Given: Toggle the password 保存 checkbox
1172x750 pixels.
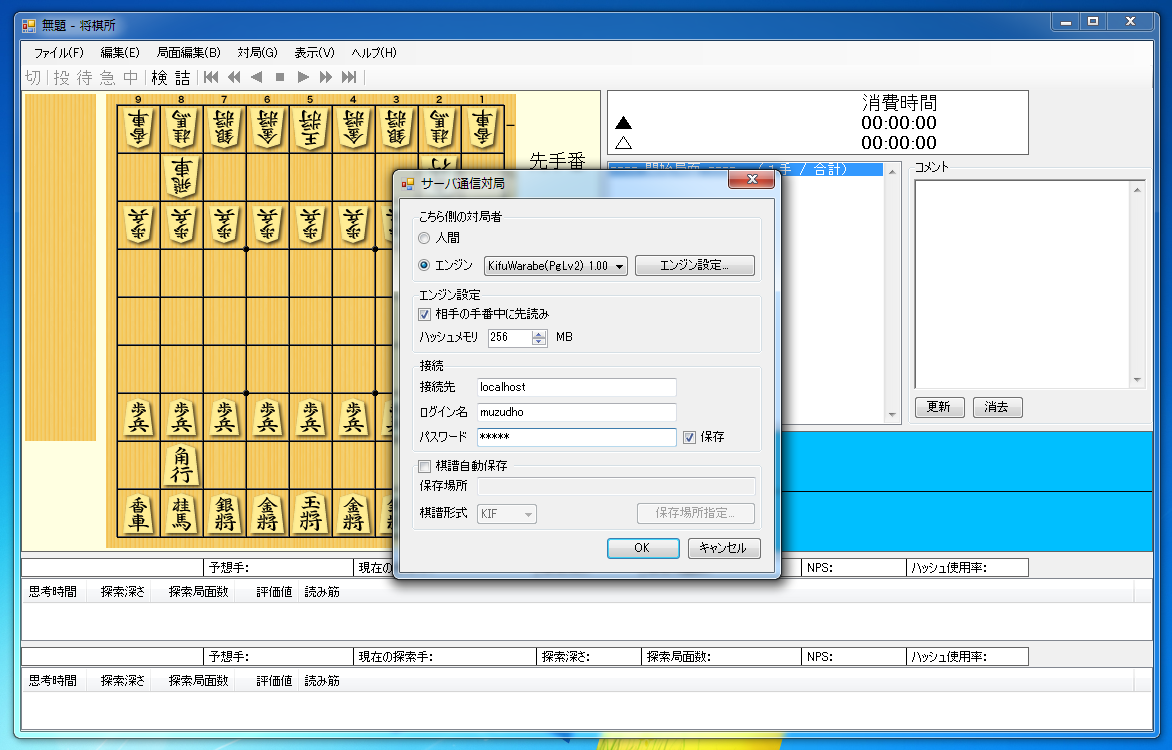Looking at the screenshot, I should [x=689, y=437].
